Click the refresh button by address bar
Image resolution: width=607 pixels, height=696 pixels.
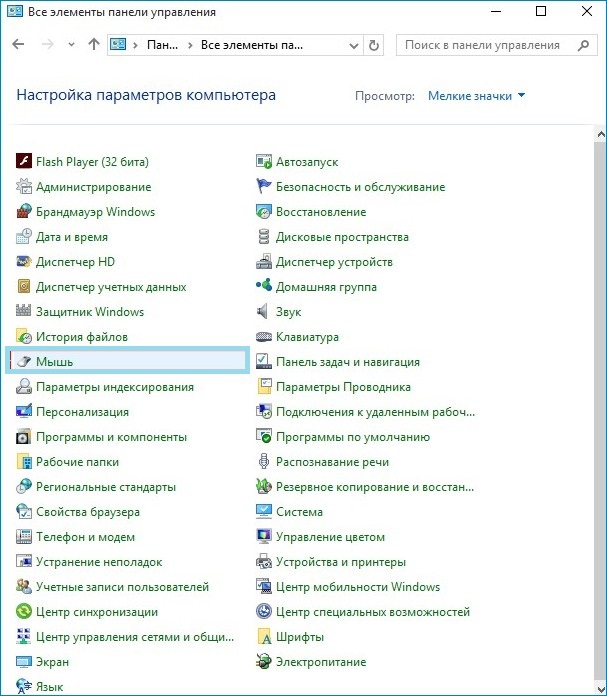375,45
